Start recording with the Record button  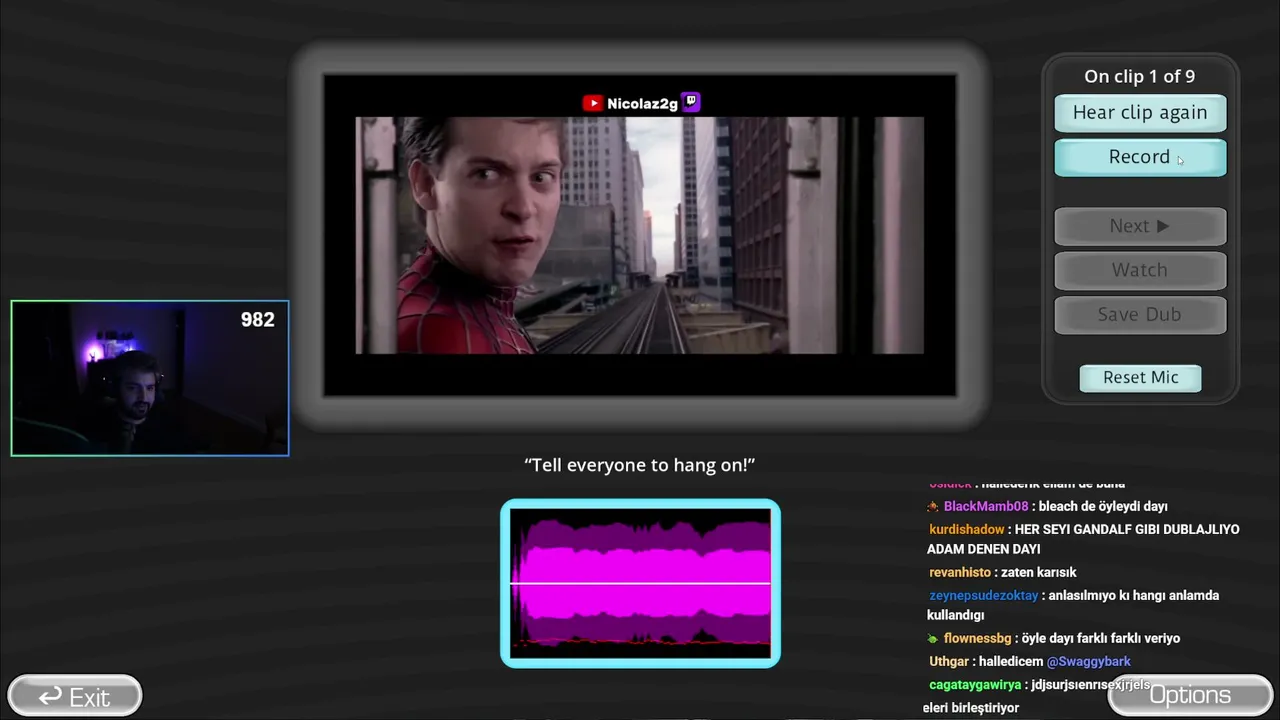click(1140, 157)
